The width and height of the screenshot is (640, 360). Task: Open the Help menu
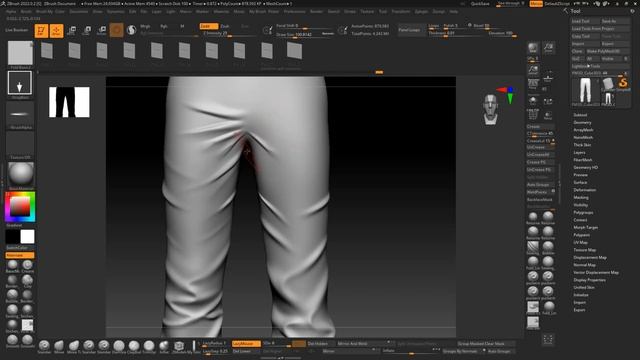(453, 11)
